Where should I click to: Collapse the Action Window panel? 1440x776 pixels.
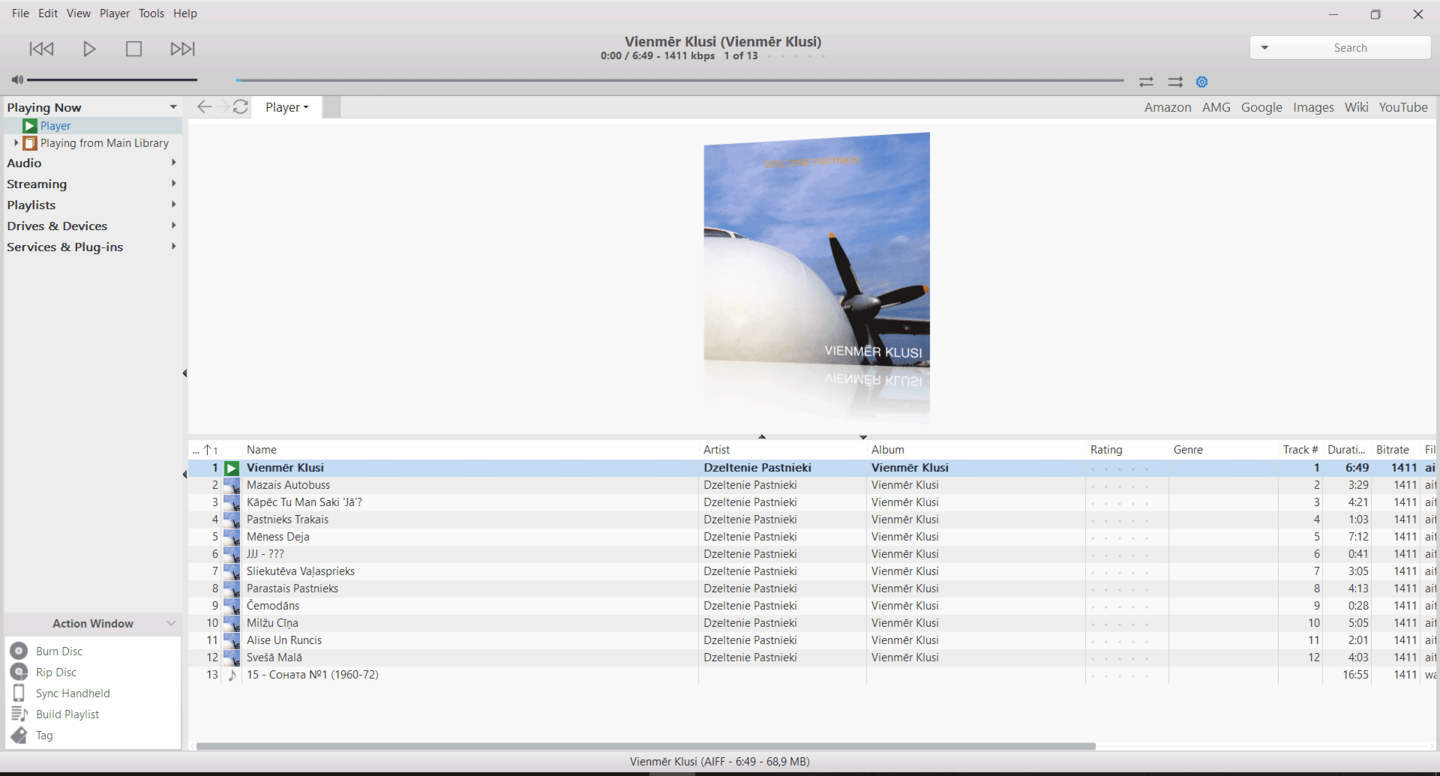[171, 623]
